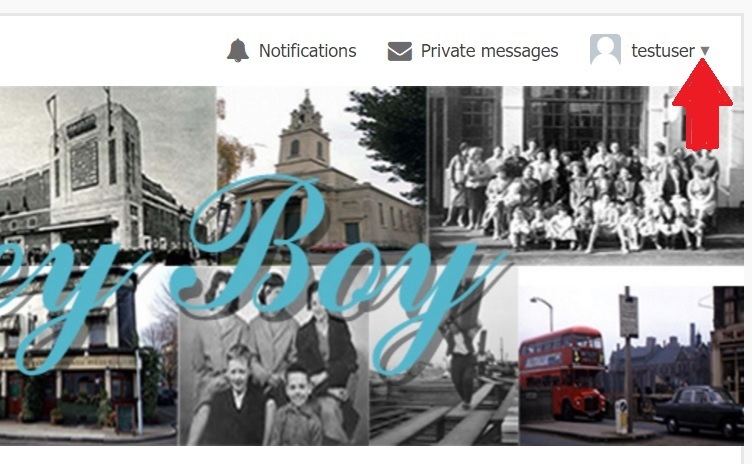752x464 pixels.
Task: Click the testuser avatar placeholder image
Action: [x=605, y=49]
